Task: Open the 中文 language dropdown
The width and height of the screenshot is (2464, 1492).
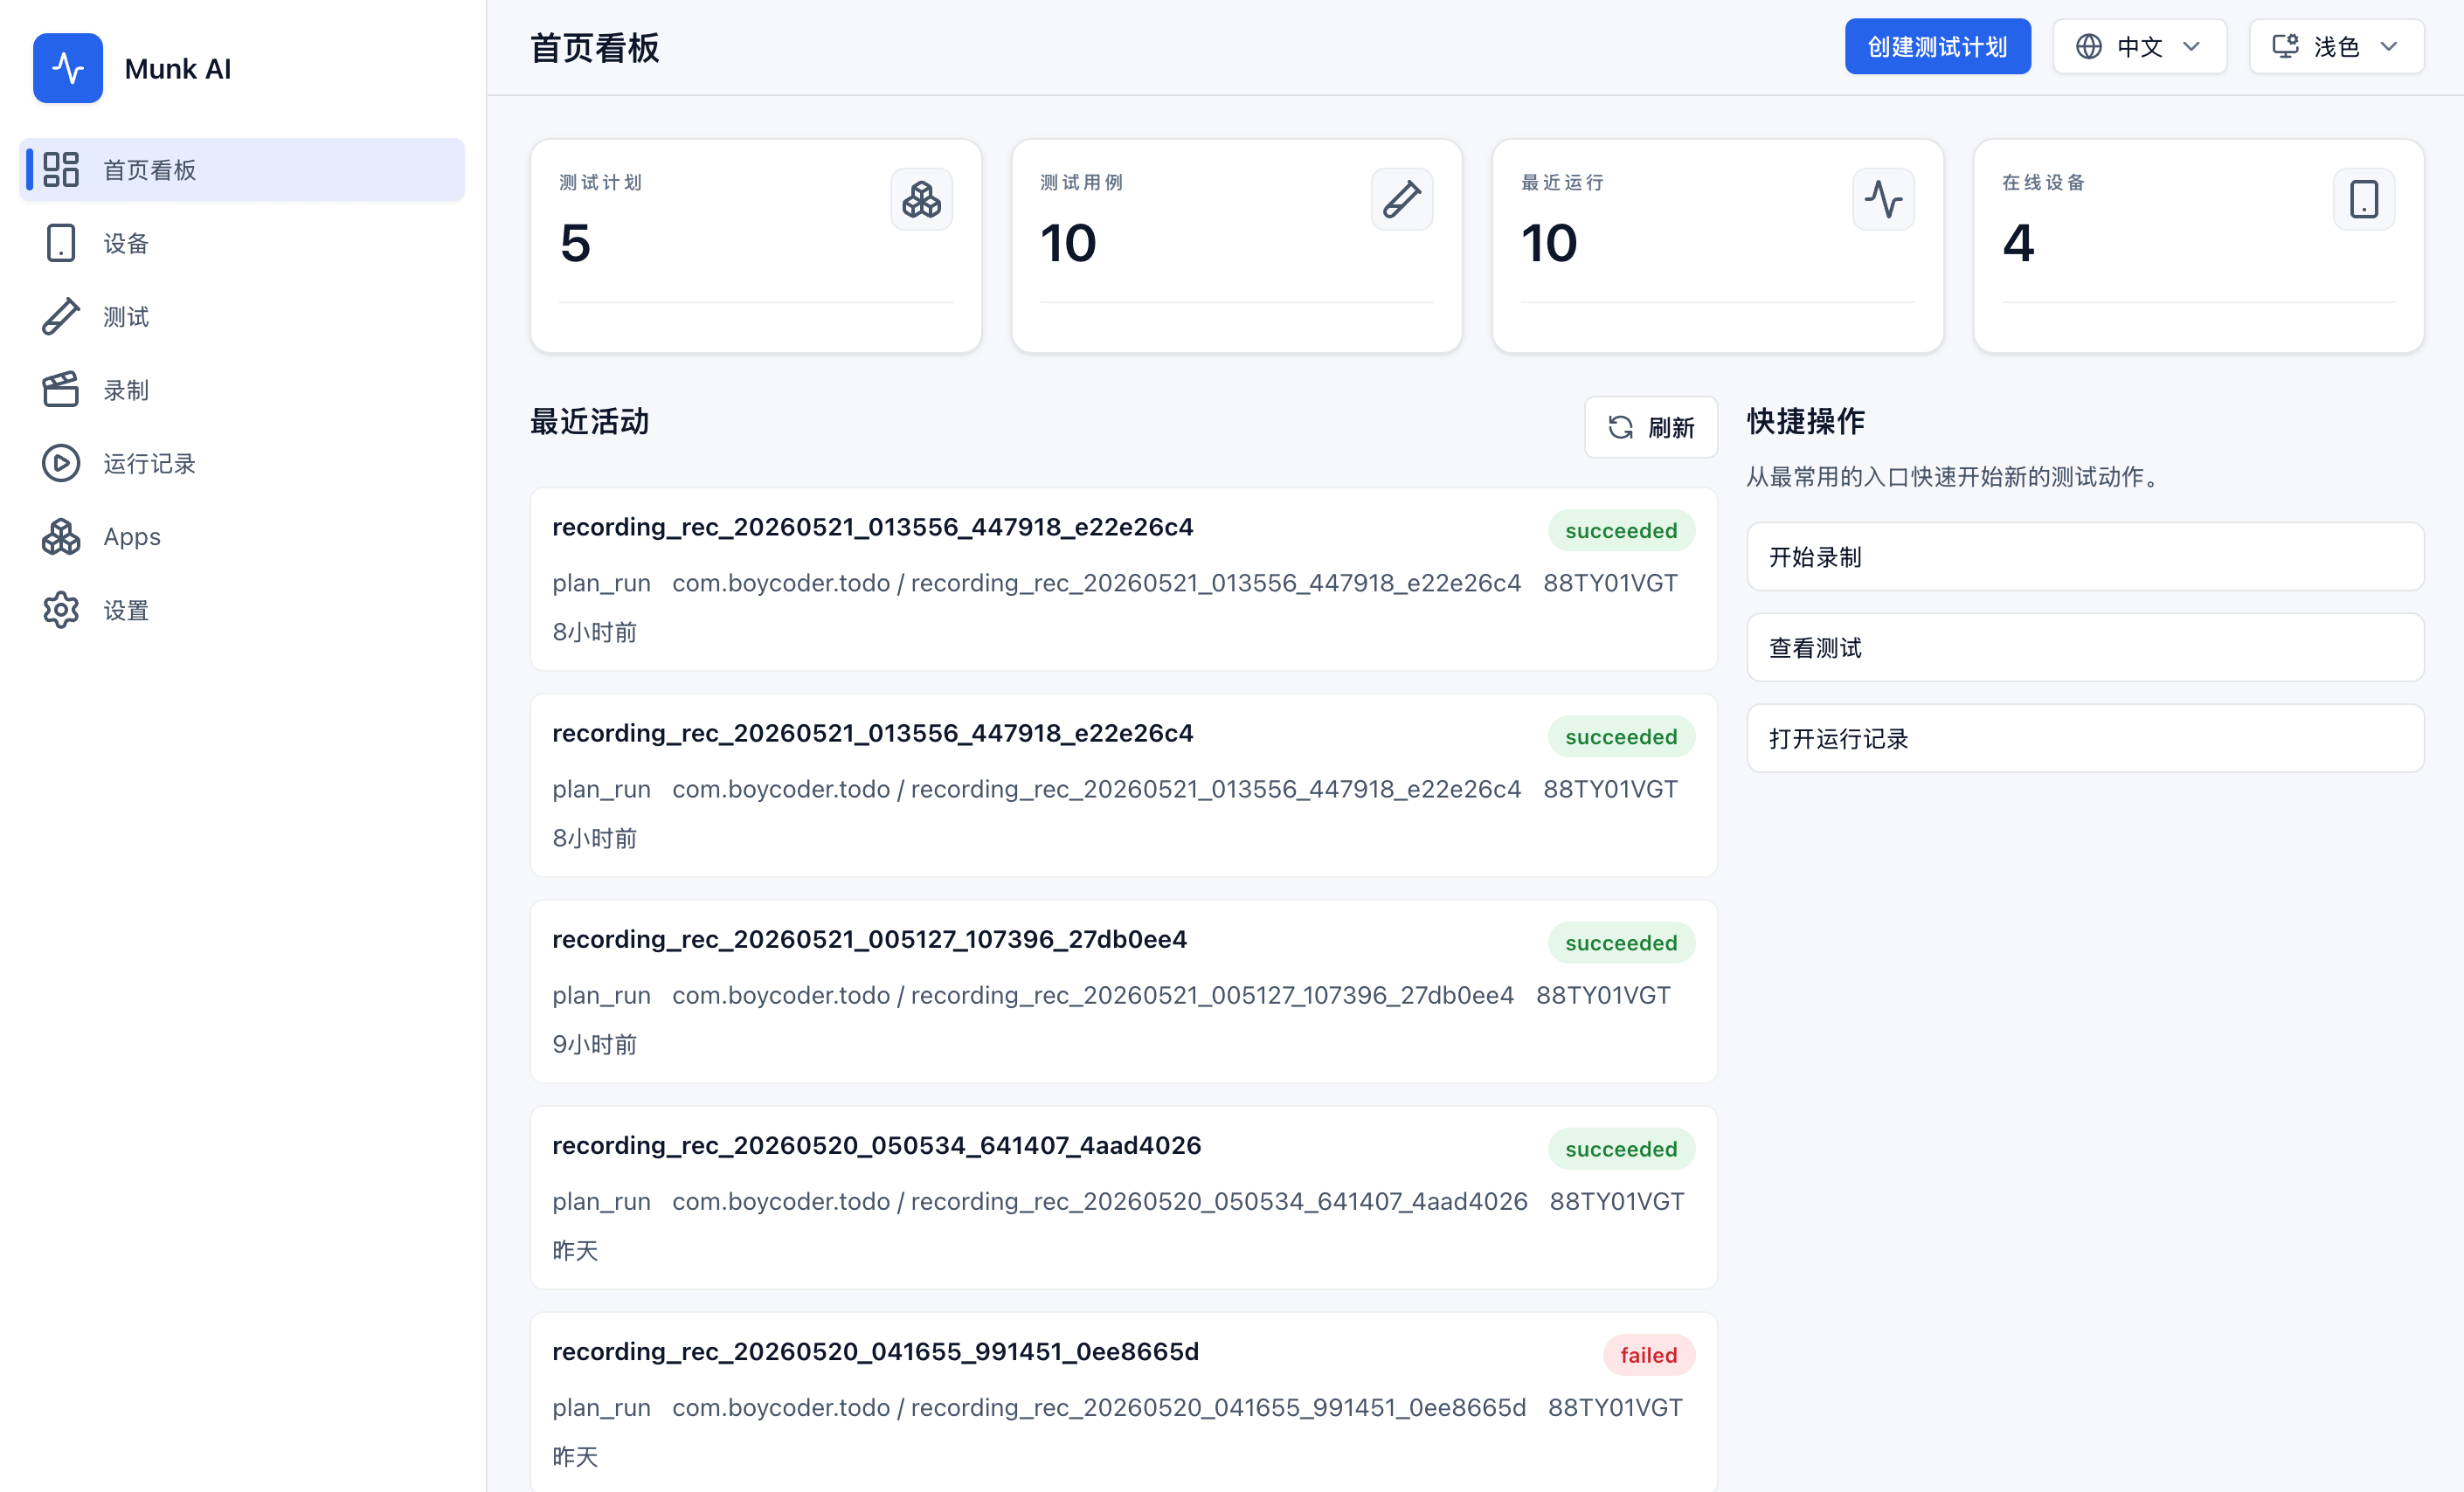Action: pyautogui.click(x=2139, y=47)
